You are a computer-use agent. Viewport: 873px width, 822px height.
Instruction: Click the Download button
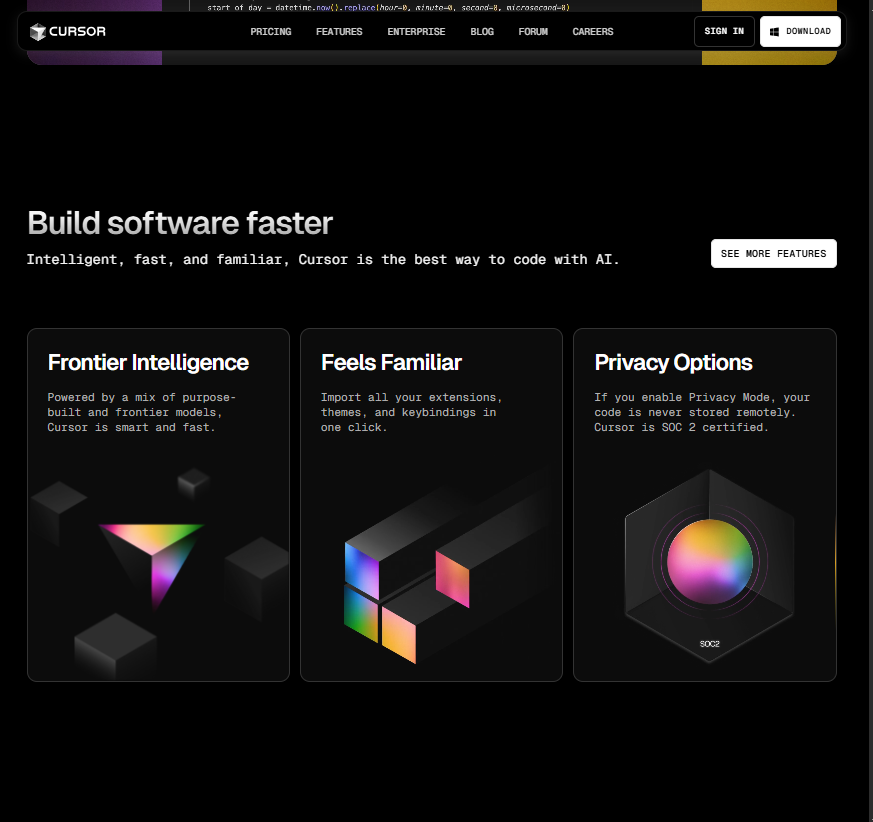pos(800,31)
